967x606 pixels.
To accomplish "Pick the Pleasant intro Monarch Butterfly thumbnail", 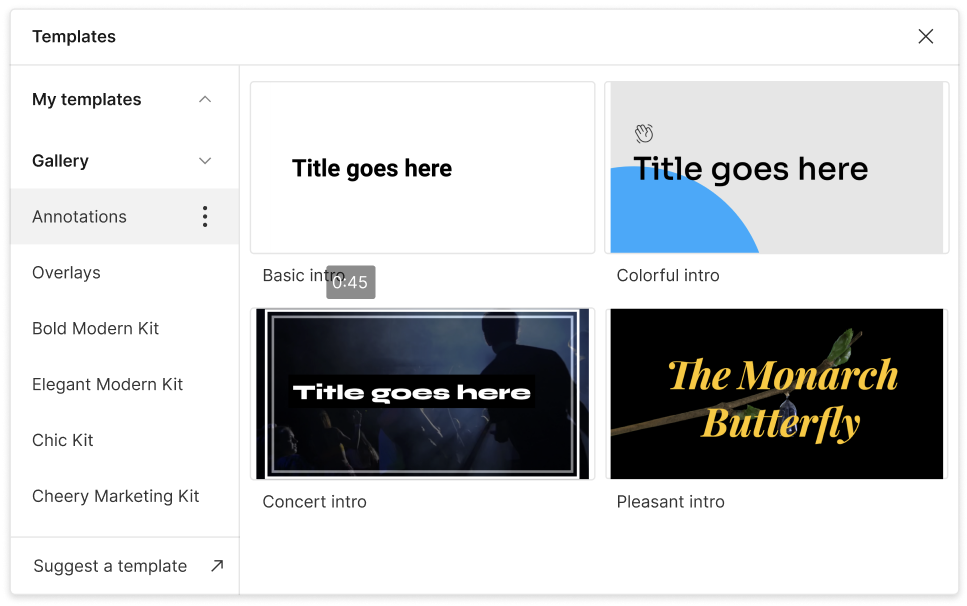I will point(776,394).
